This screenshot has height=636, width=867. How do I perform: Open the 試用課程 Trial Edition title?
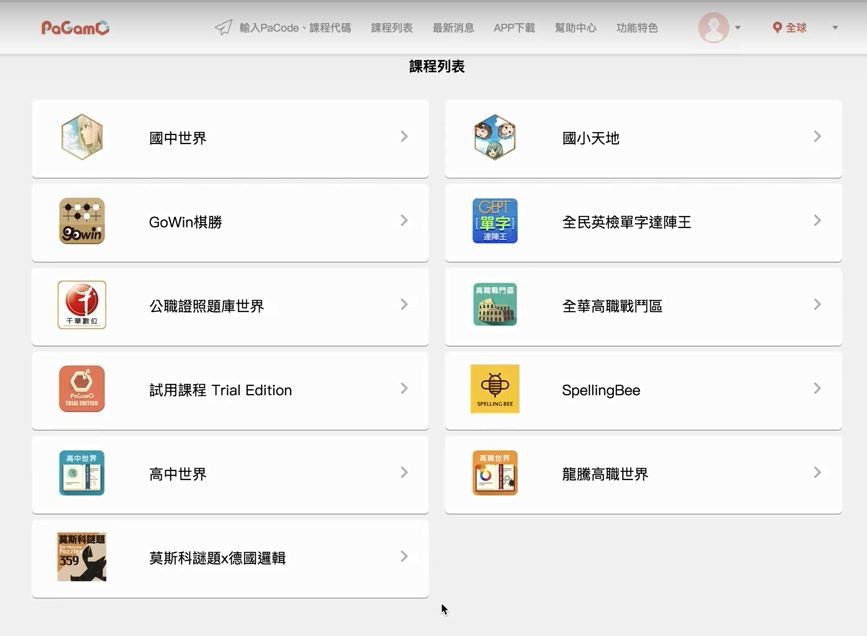[220, 390]
